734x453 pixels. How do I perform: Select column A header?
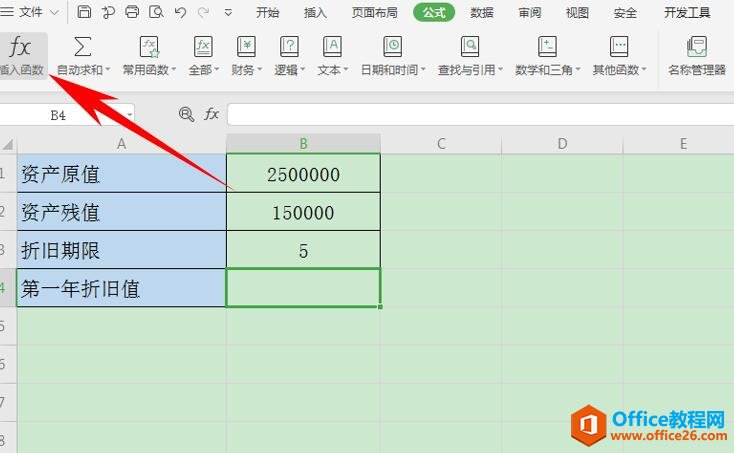point(121,144)
